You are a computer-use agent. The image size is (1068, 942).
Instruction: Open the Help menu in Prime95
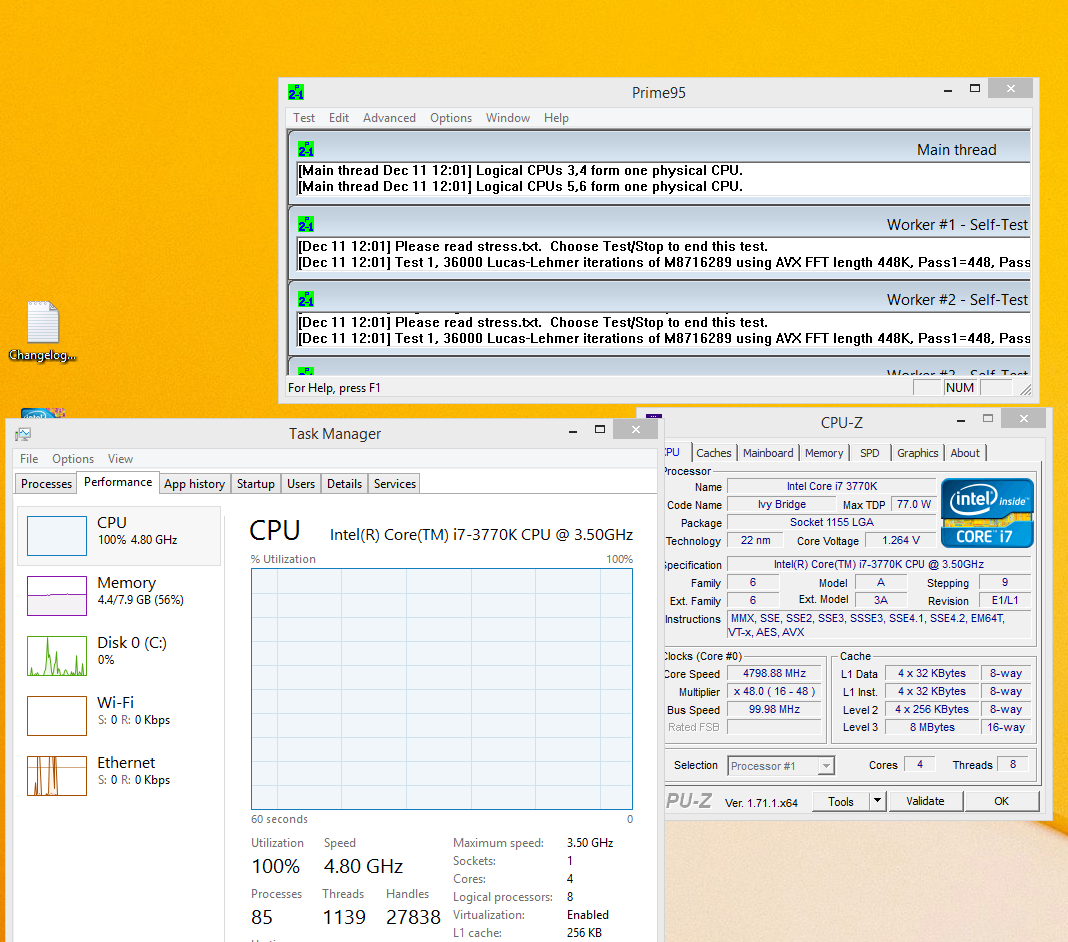(556, 118)
